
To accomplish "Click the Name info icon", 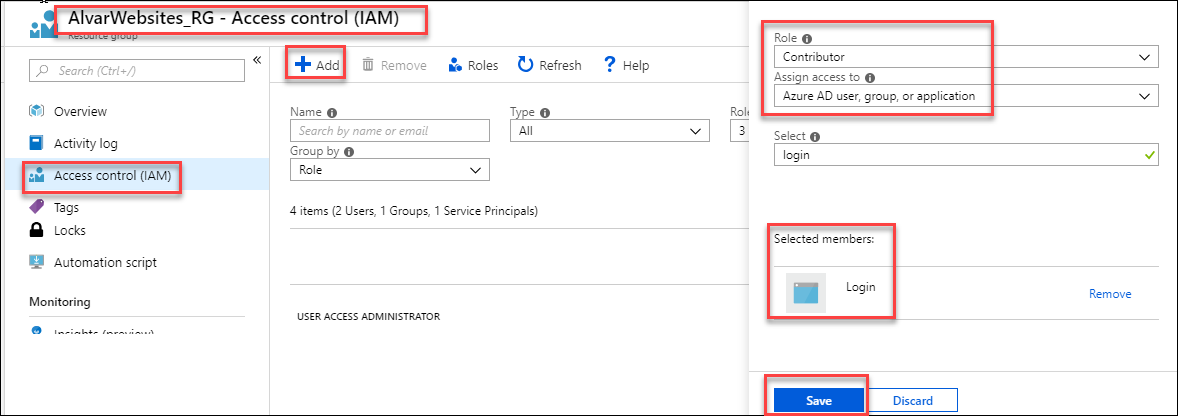I will click(x=332, y=113).
